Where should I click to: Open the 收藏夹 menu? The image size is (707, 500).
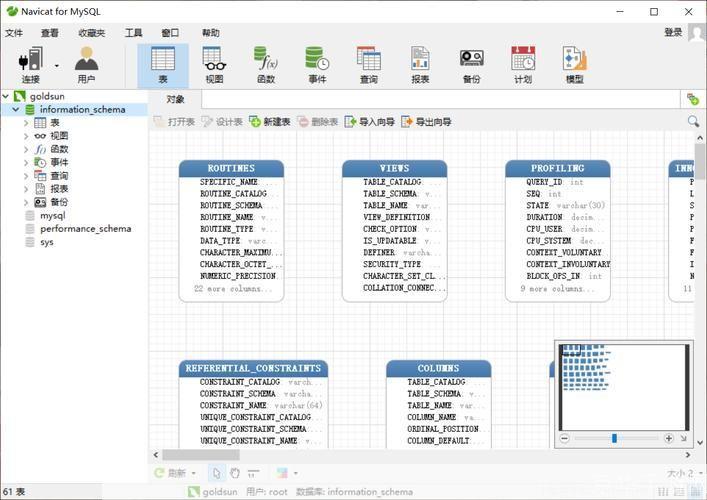pyautogui.click(x=92, y=33)
